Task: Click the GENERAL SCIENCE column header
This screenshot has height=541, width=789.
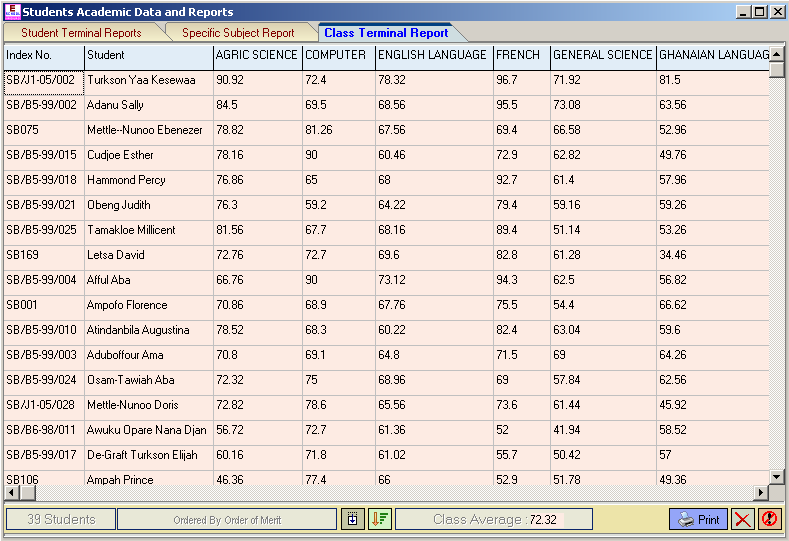Action: tap(603, 56)
